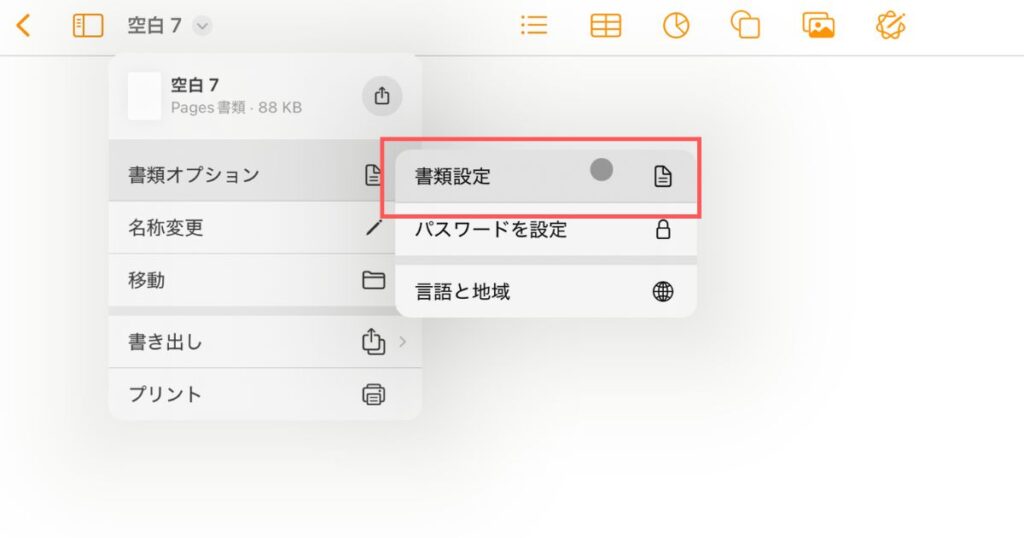Expand the 書き出し export submenu
The height and width of the screenshot is (538, 1024).
coord(265,341)
